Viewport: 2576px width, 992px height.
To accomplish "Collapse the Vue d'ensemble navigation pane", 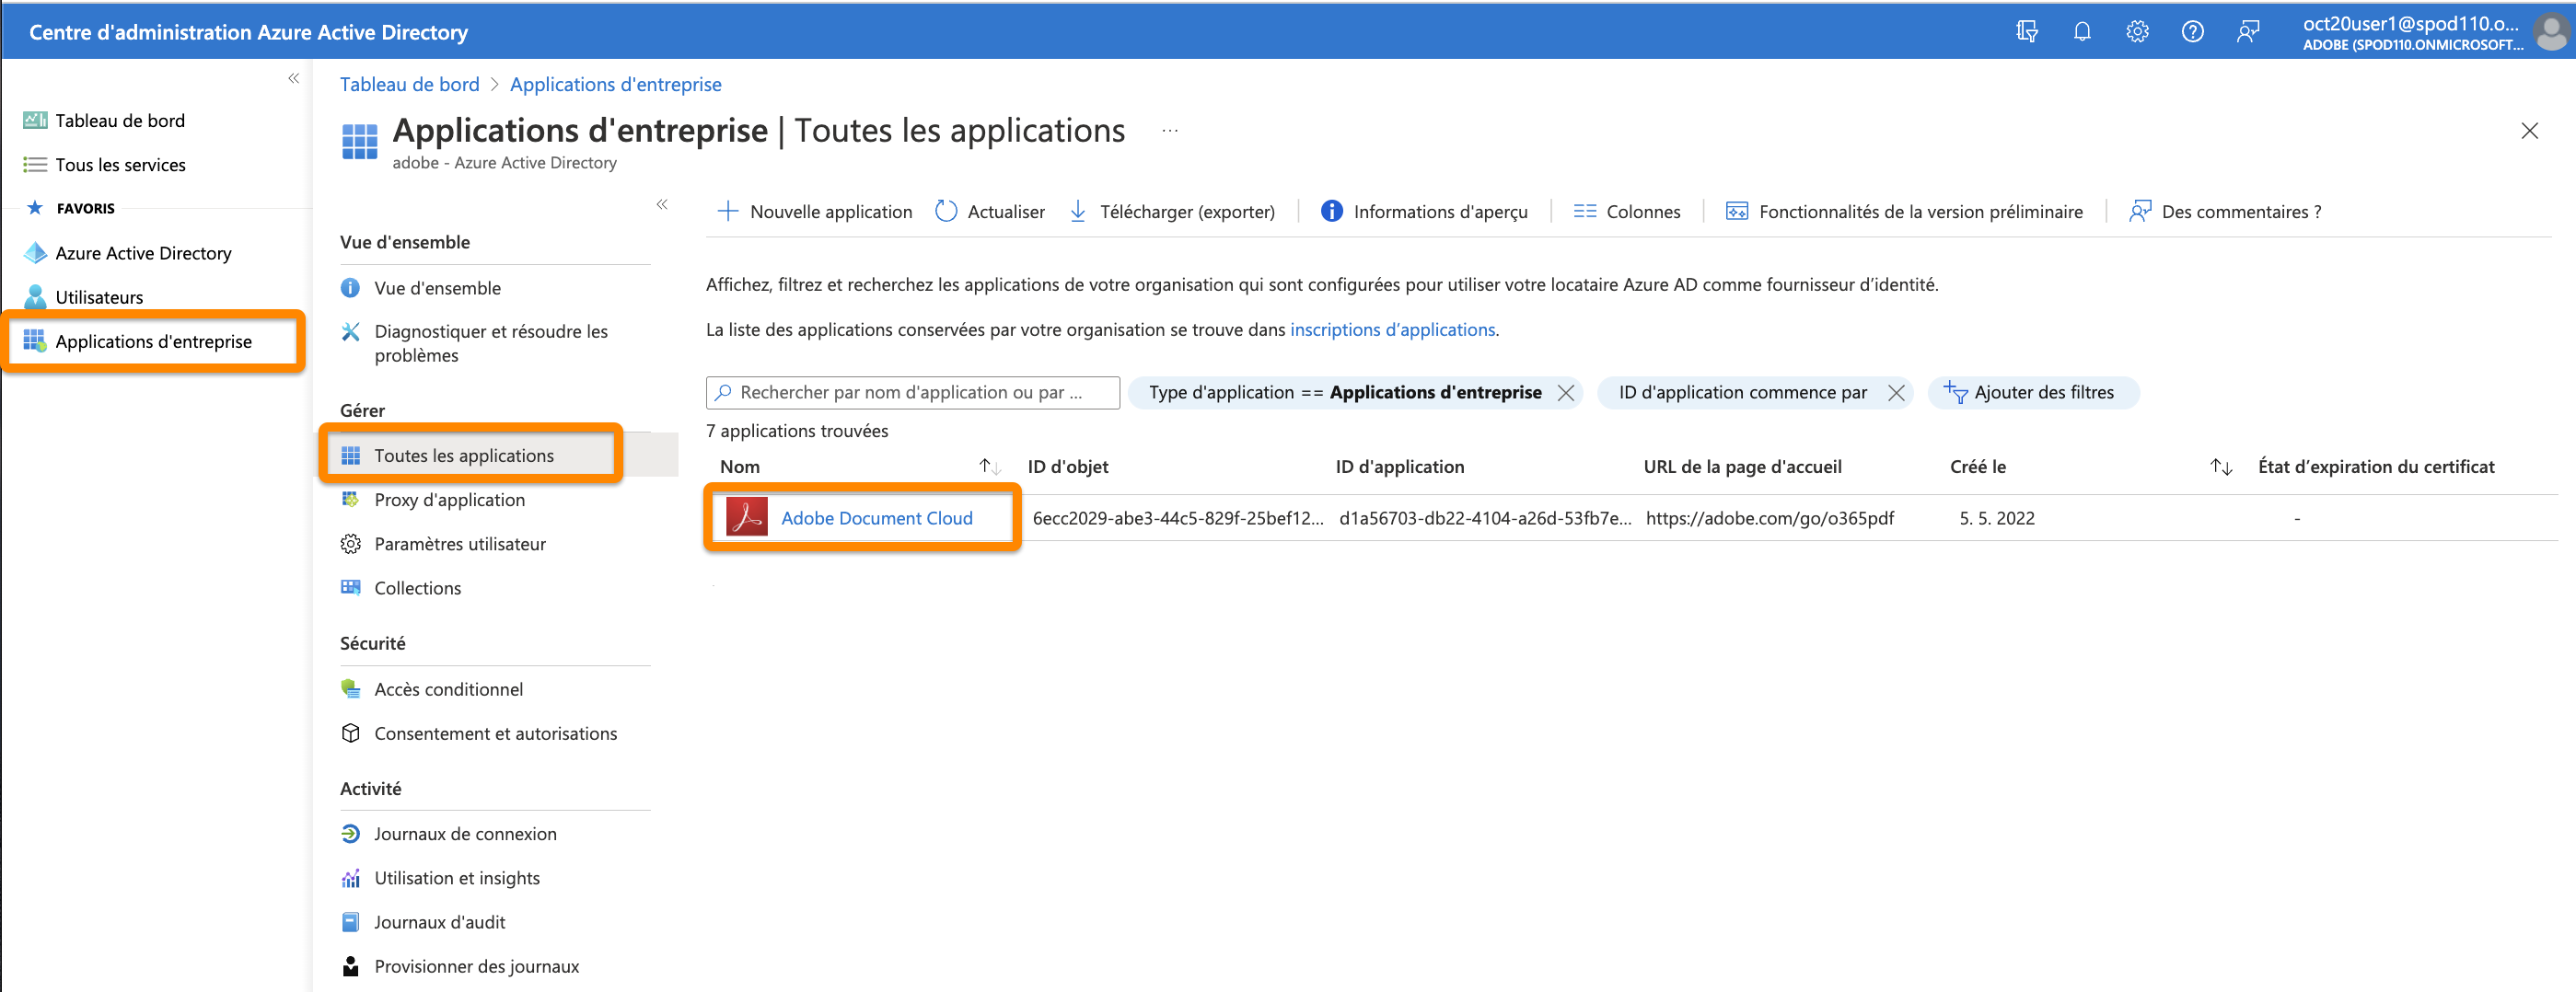I will [662, 203].
